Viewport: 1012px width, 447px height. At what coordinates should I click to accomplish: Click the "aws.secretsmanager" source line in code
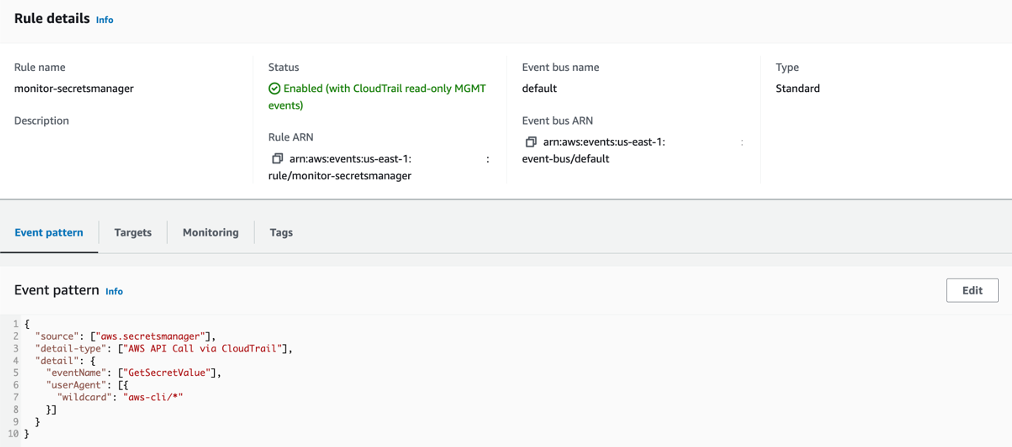[125, 335]
